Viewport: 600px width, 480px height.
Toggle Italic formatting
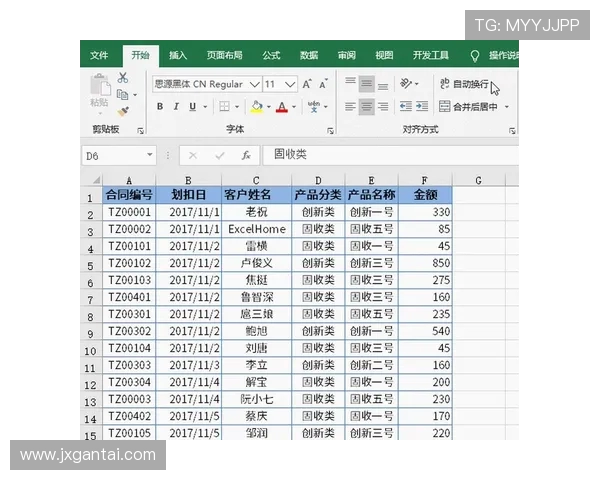coord(176,107)
